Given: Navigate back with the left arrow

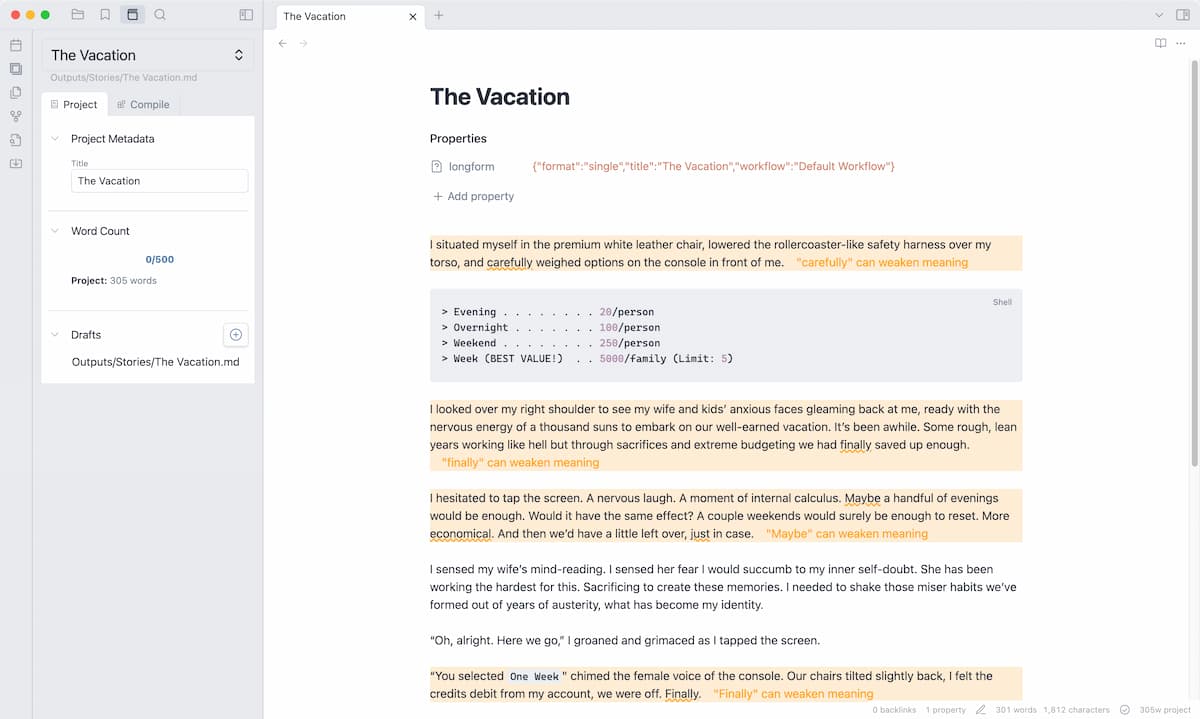Looking at the screenshot, I should 283,43.
